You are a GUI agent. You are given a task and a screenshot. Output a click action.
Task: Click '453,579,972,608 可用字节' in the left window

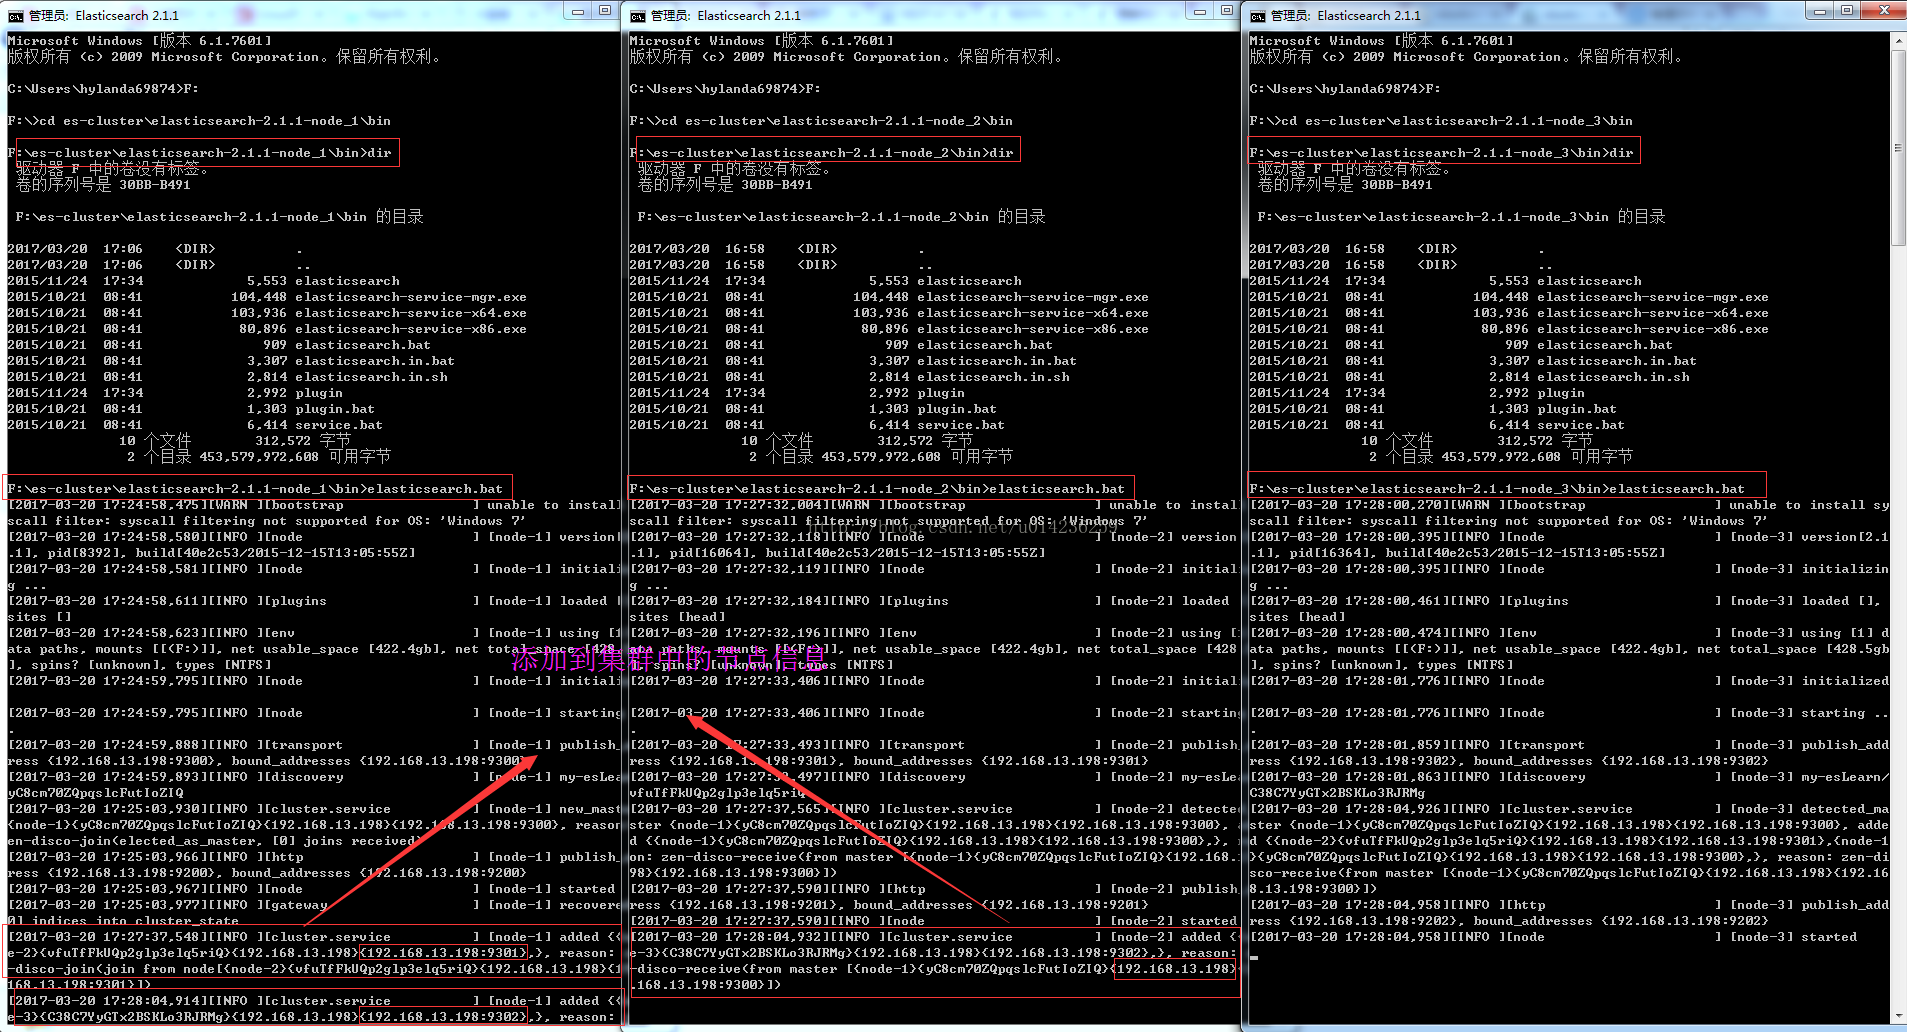(x=295, y=457)
